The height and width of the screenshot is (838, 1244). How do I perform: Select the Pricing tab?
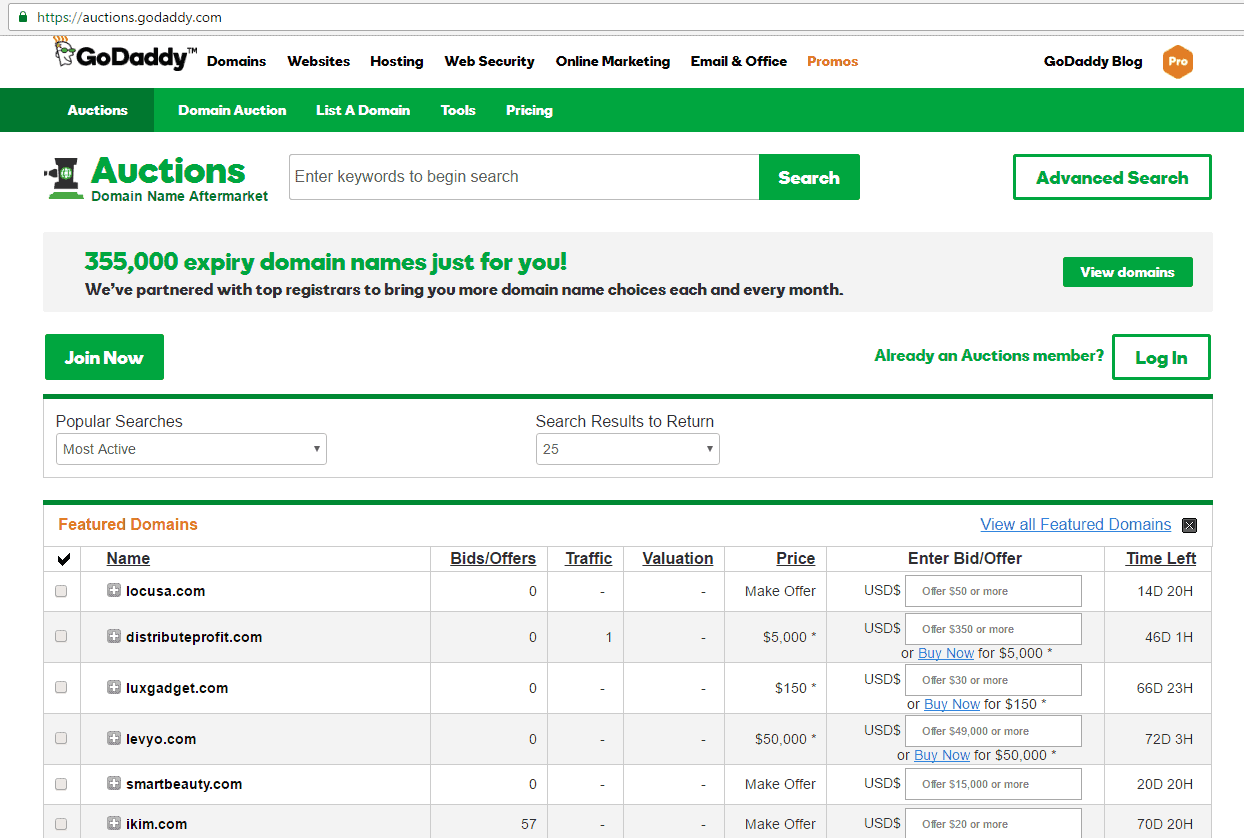[x=529, y=110]
